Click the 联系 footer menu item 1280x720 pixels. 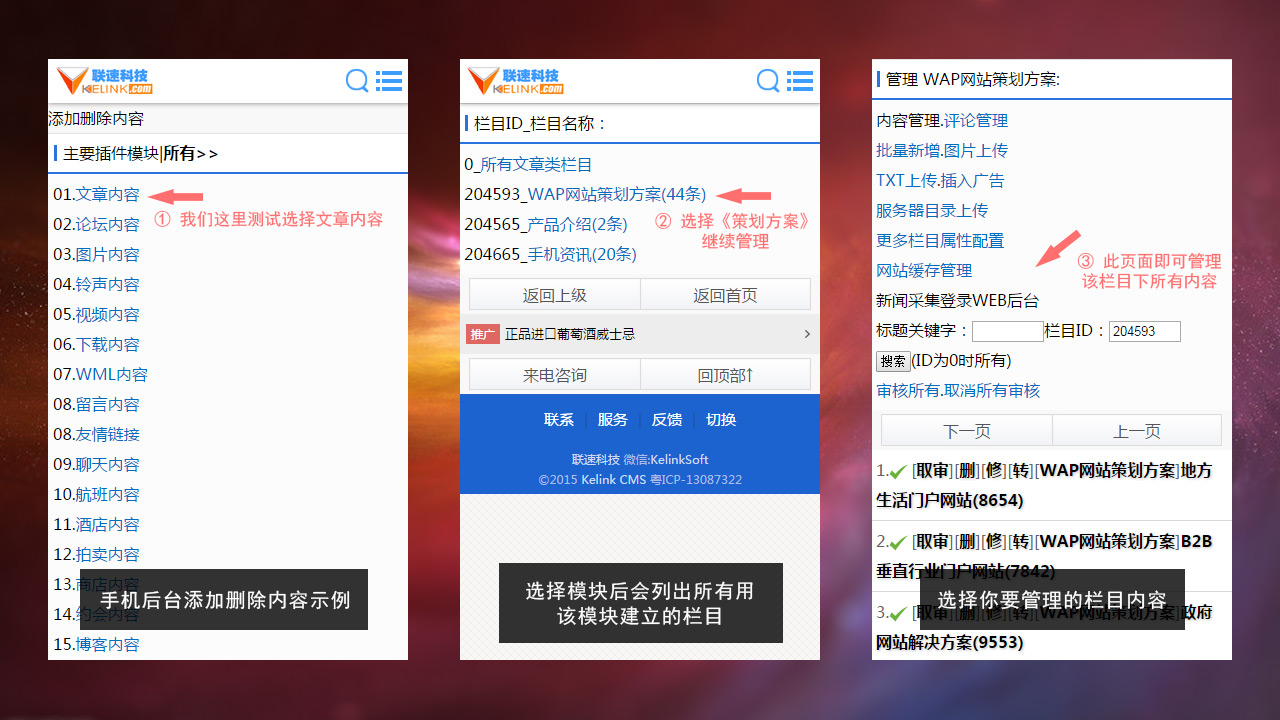(x=559, y=420)
